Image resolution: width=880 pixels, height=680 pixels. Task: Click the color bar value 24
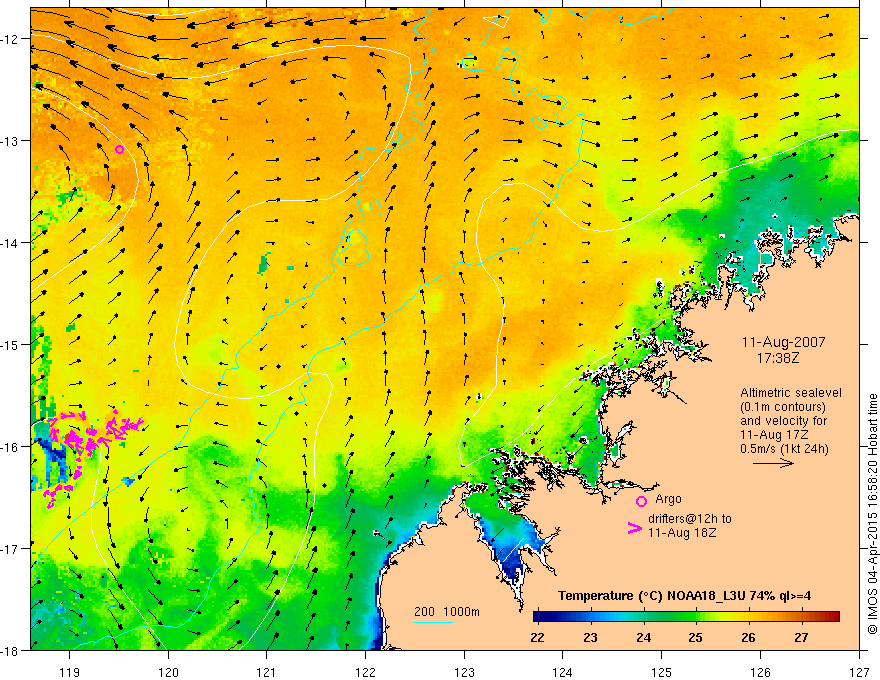[644, 637]
